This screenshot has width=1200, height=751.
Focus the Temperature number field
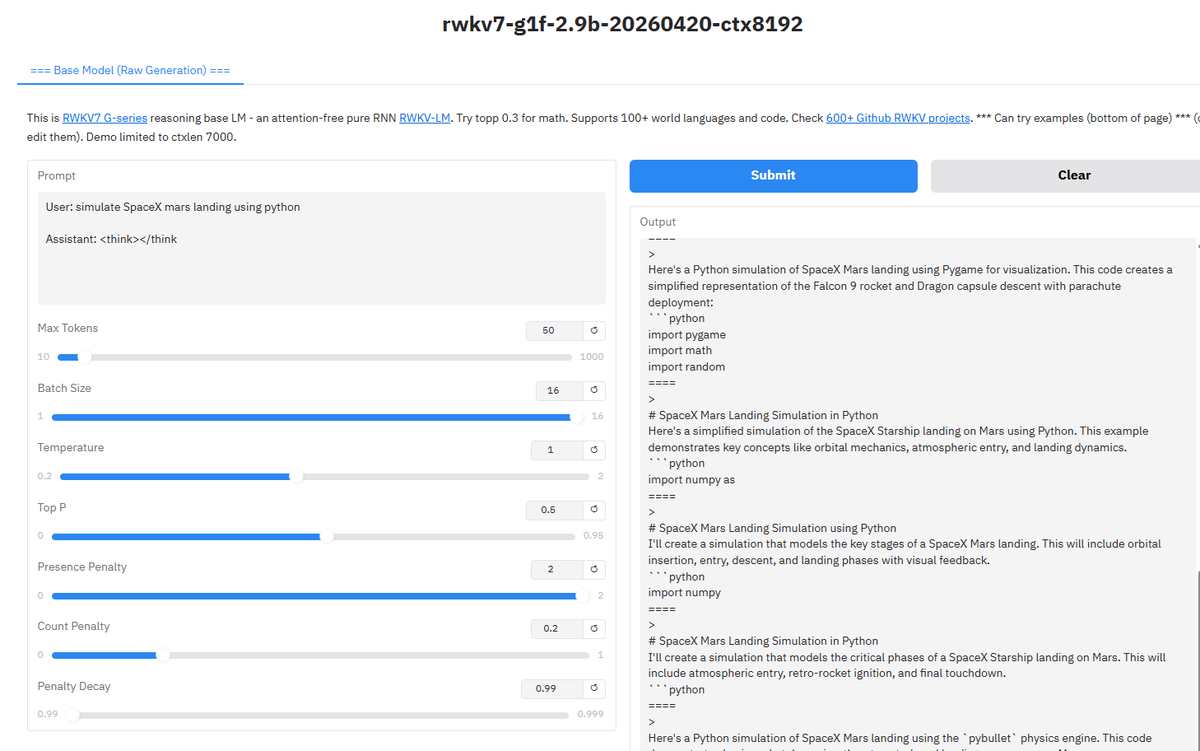pyautogui.click(x=555, y=450)
